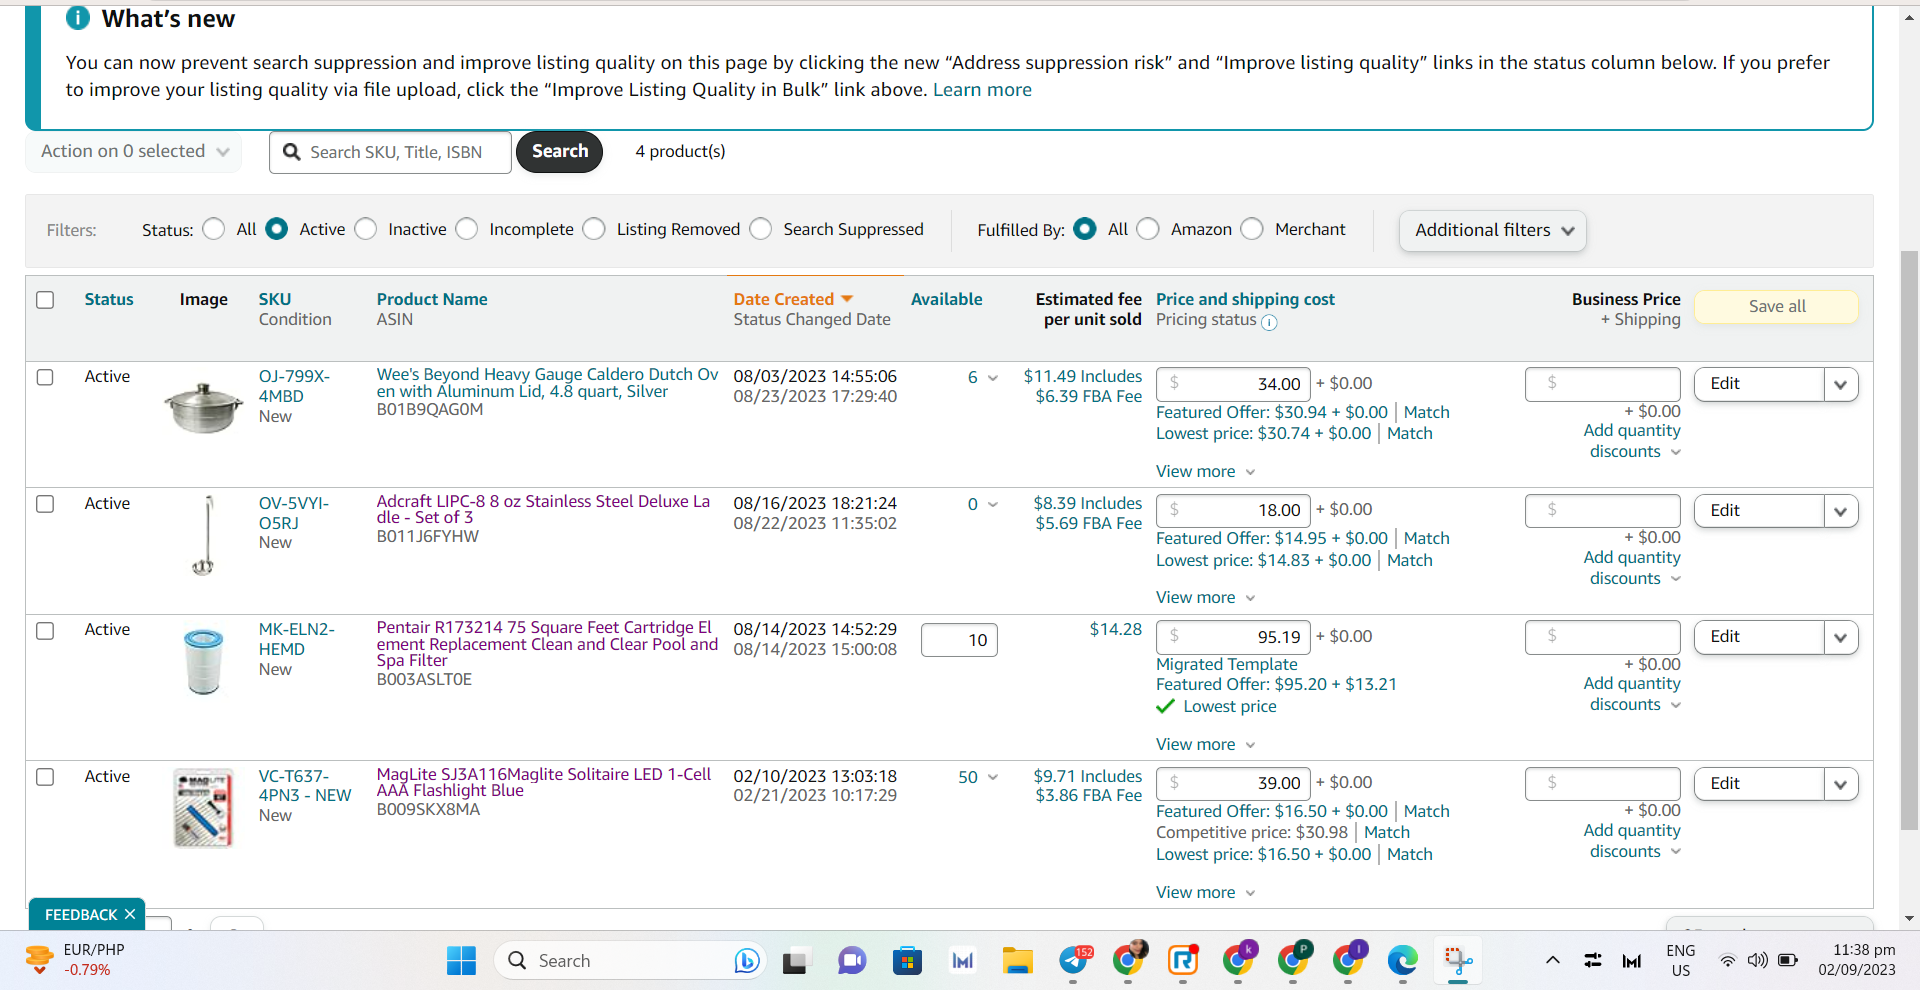The height and width of the screenshot is (990, 1920).
Task: Click the Search SKU, Title, ISBN field
Action: pyautogui.click(x=390, y=152)
